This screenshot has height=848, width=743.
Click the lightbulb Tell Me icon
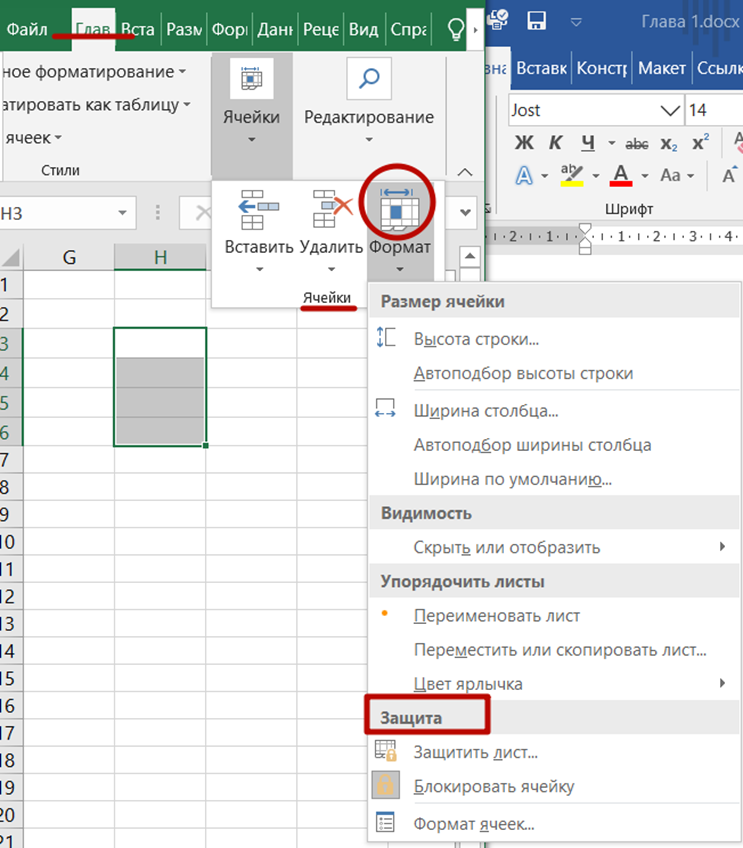pyautogui.click(x=455, y=29)
